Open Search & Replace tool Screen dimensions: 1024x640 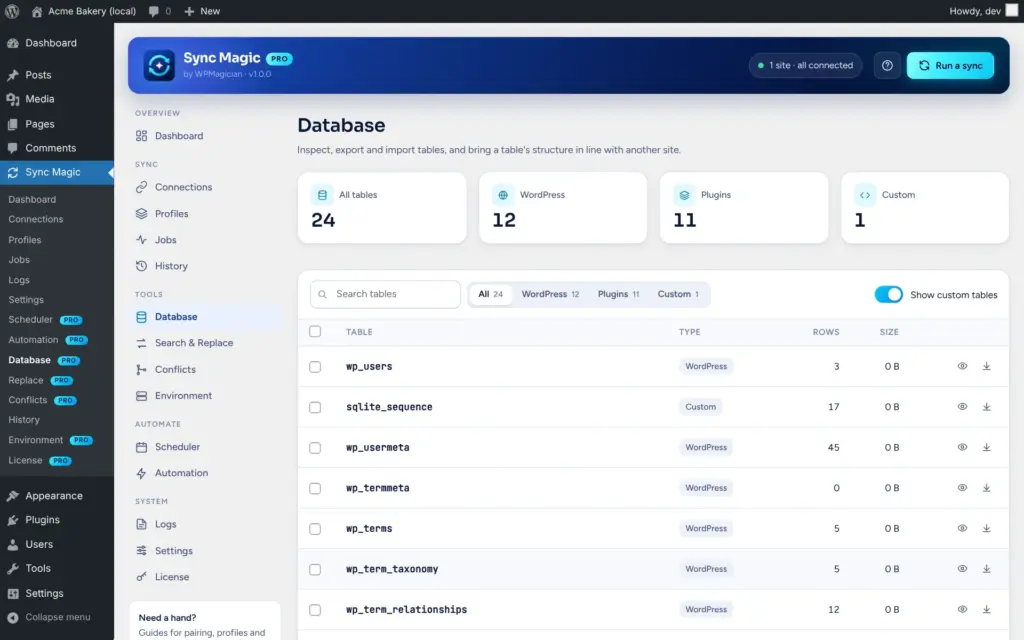tap(194, 343)
